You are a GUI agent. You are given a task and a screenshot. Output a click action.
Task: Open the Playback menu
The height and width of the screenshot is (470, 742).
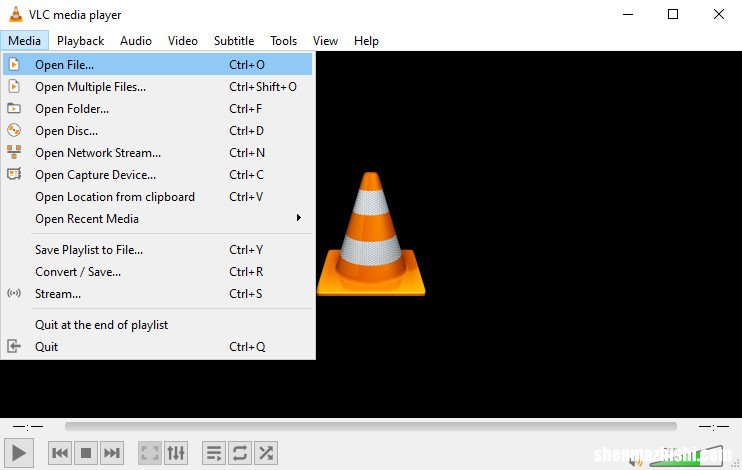pos(80,41)
